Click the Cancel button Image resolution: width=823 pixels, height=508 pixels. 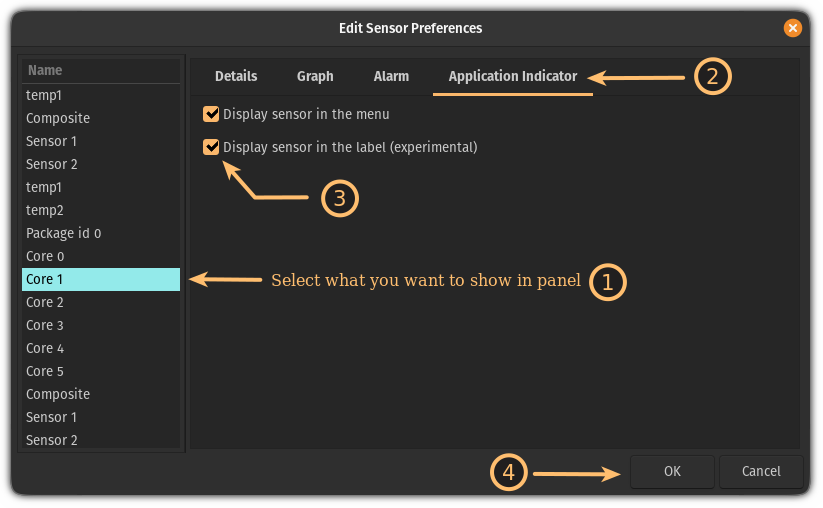761,471
